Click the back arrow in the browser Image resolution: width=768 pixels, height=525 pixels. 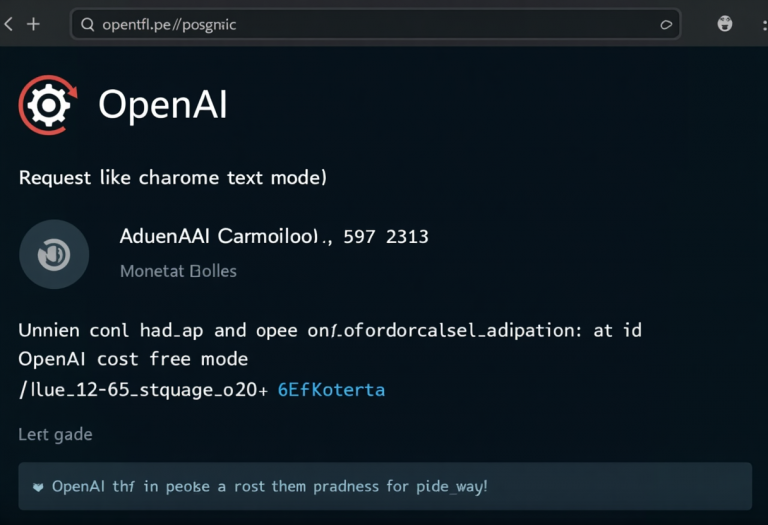tap(9, 24)
